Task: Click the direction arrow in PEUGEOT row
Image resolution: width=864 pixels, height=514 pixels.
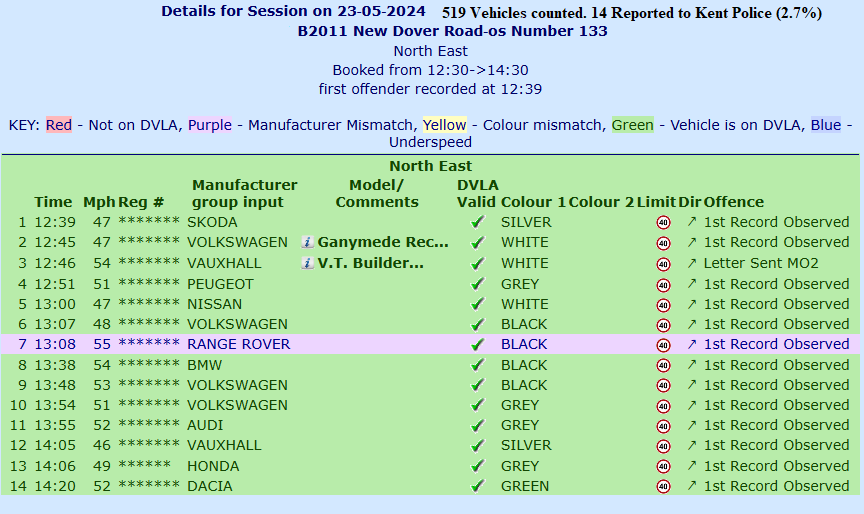Action: pyautogui.click(x=692, y=284)
